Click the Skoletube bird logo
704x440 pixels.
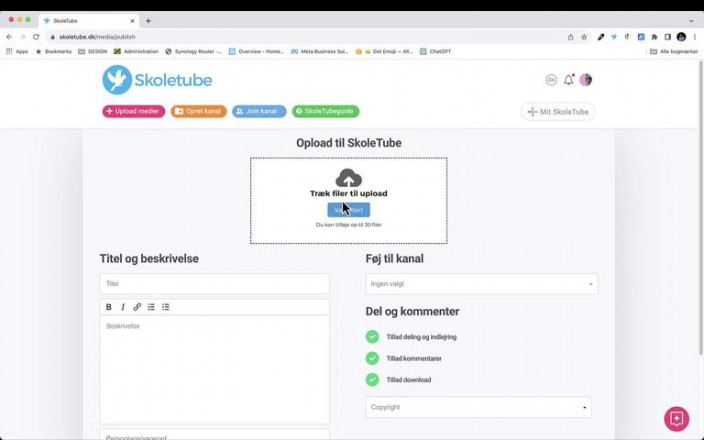coord(117,80)
